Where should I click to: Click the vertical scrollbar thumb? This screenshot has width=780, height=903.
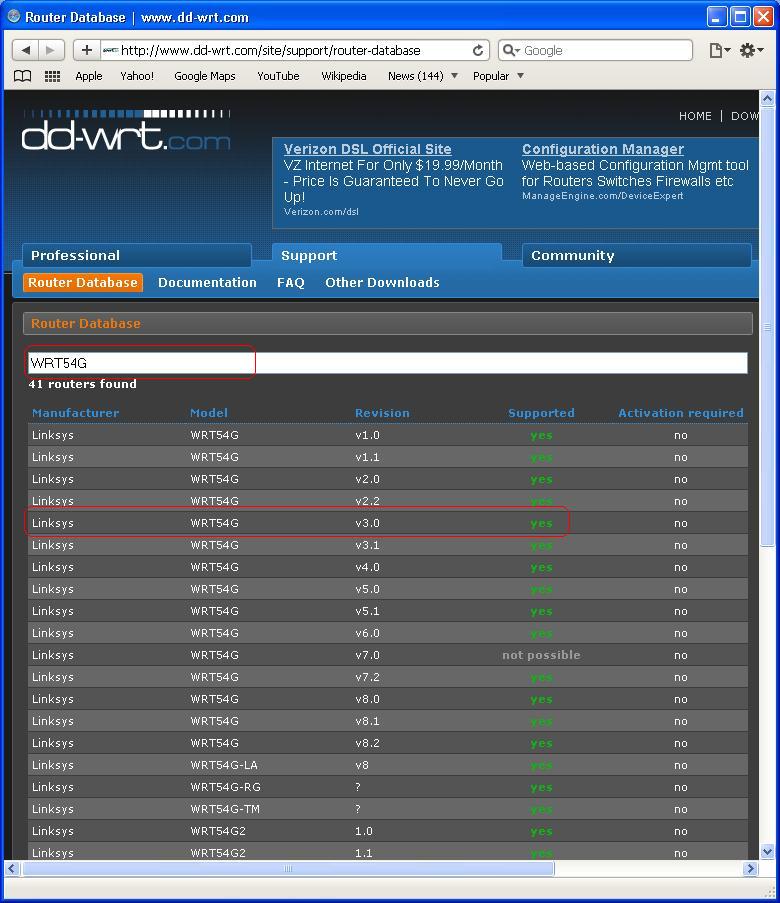pos(767,326)
